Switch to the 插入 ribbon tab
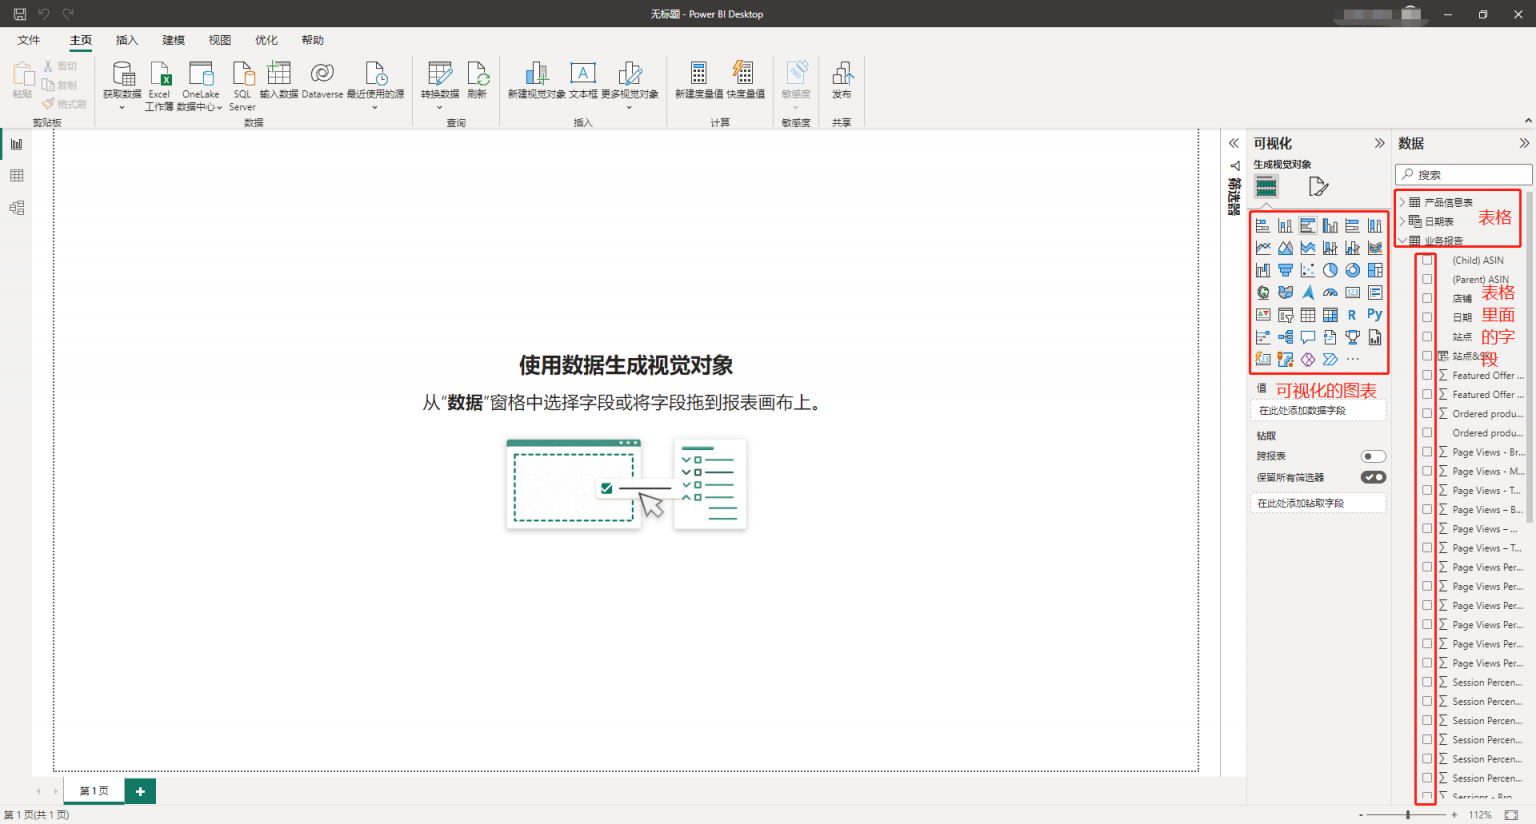Image resolution: width=1536 pixels, height=824 pixels. point(127,40)
